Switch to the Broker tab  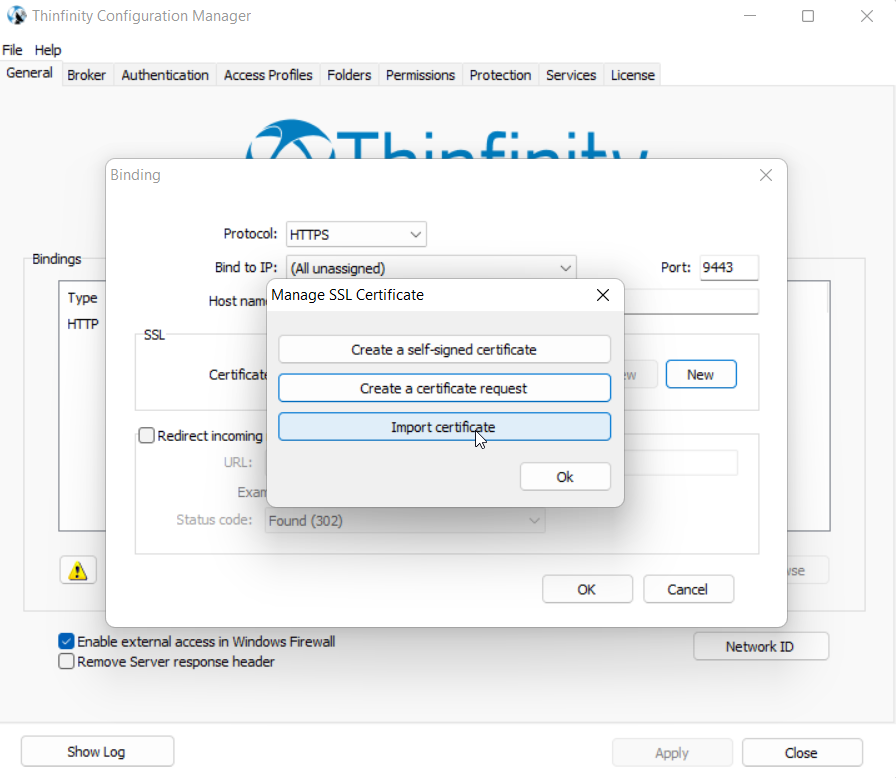(86, 75)
